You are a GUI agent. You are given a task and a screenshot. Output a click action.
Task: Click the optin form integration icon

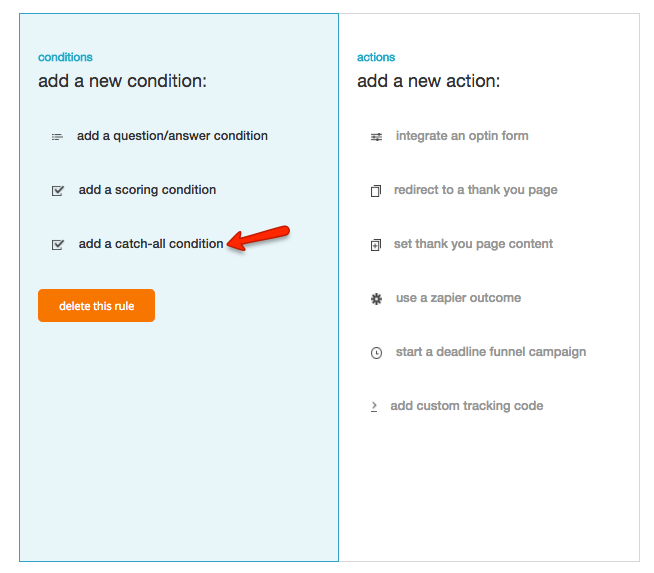(376, 137)
